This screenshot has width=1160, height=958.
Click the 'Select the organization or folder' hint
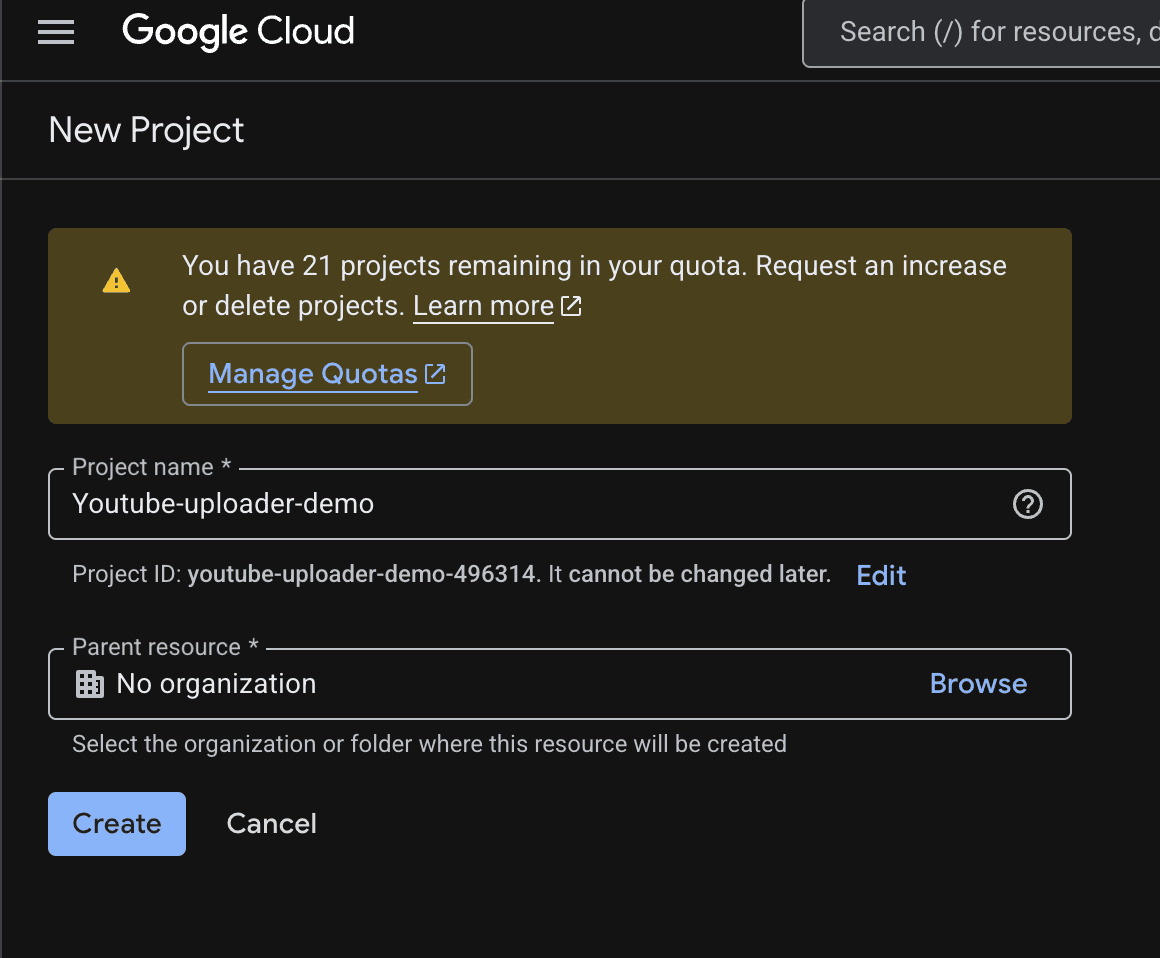click(429, 743)
